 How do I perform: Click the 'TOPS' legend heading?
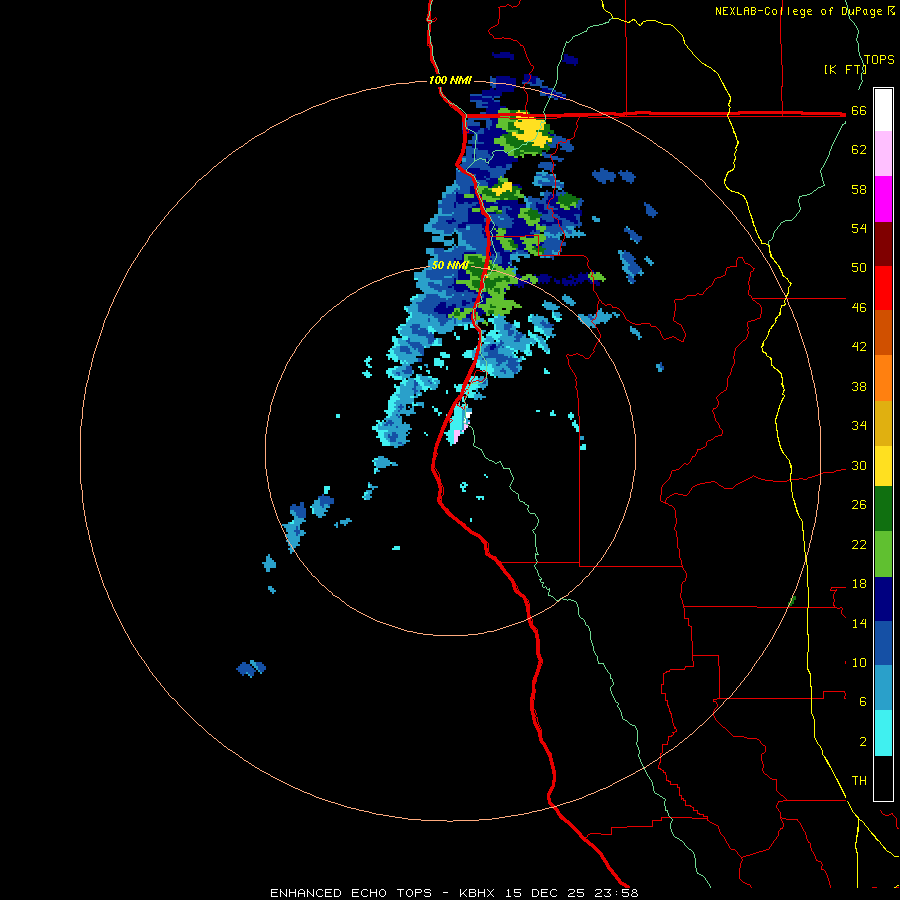tap(879, 59)
